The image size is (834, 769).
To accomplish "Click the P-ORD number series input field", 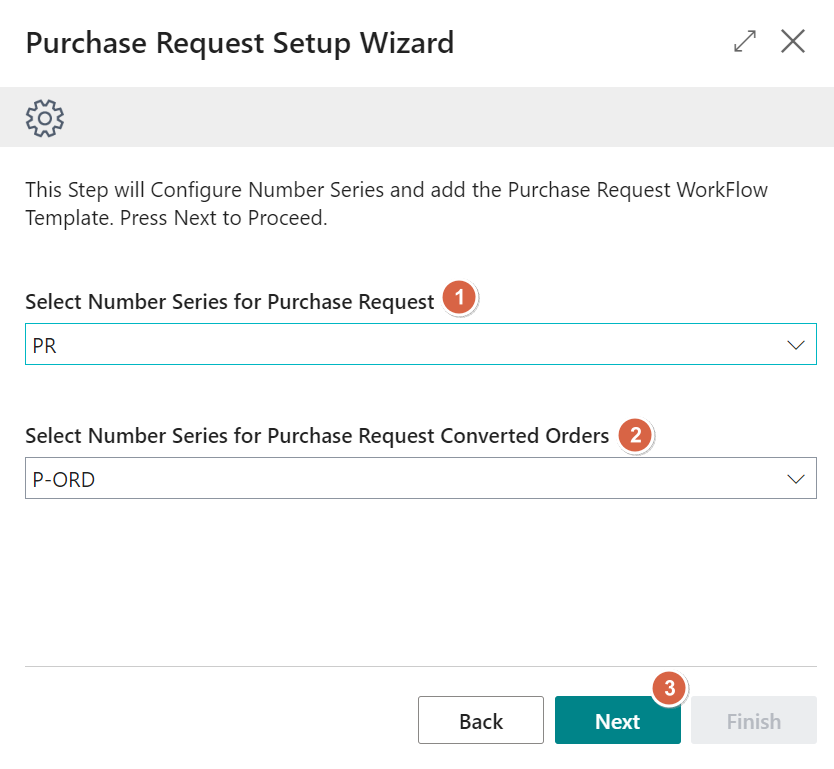I will point(421,478).
